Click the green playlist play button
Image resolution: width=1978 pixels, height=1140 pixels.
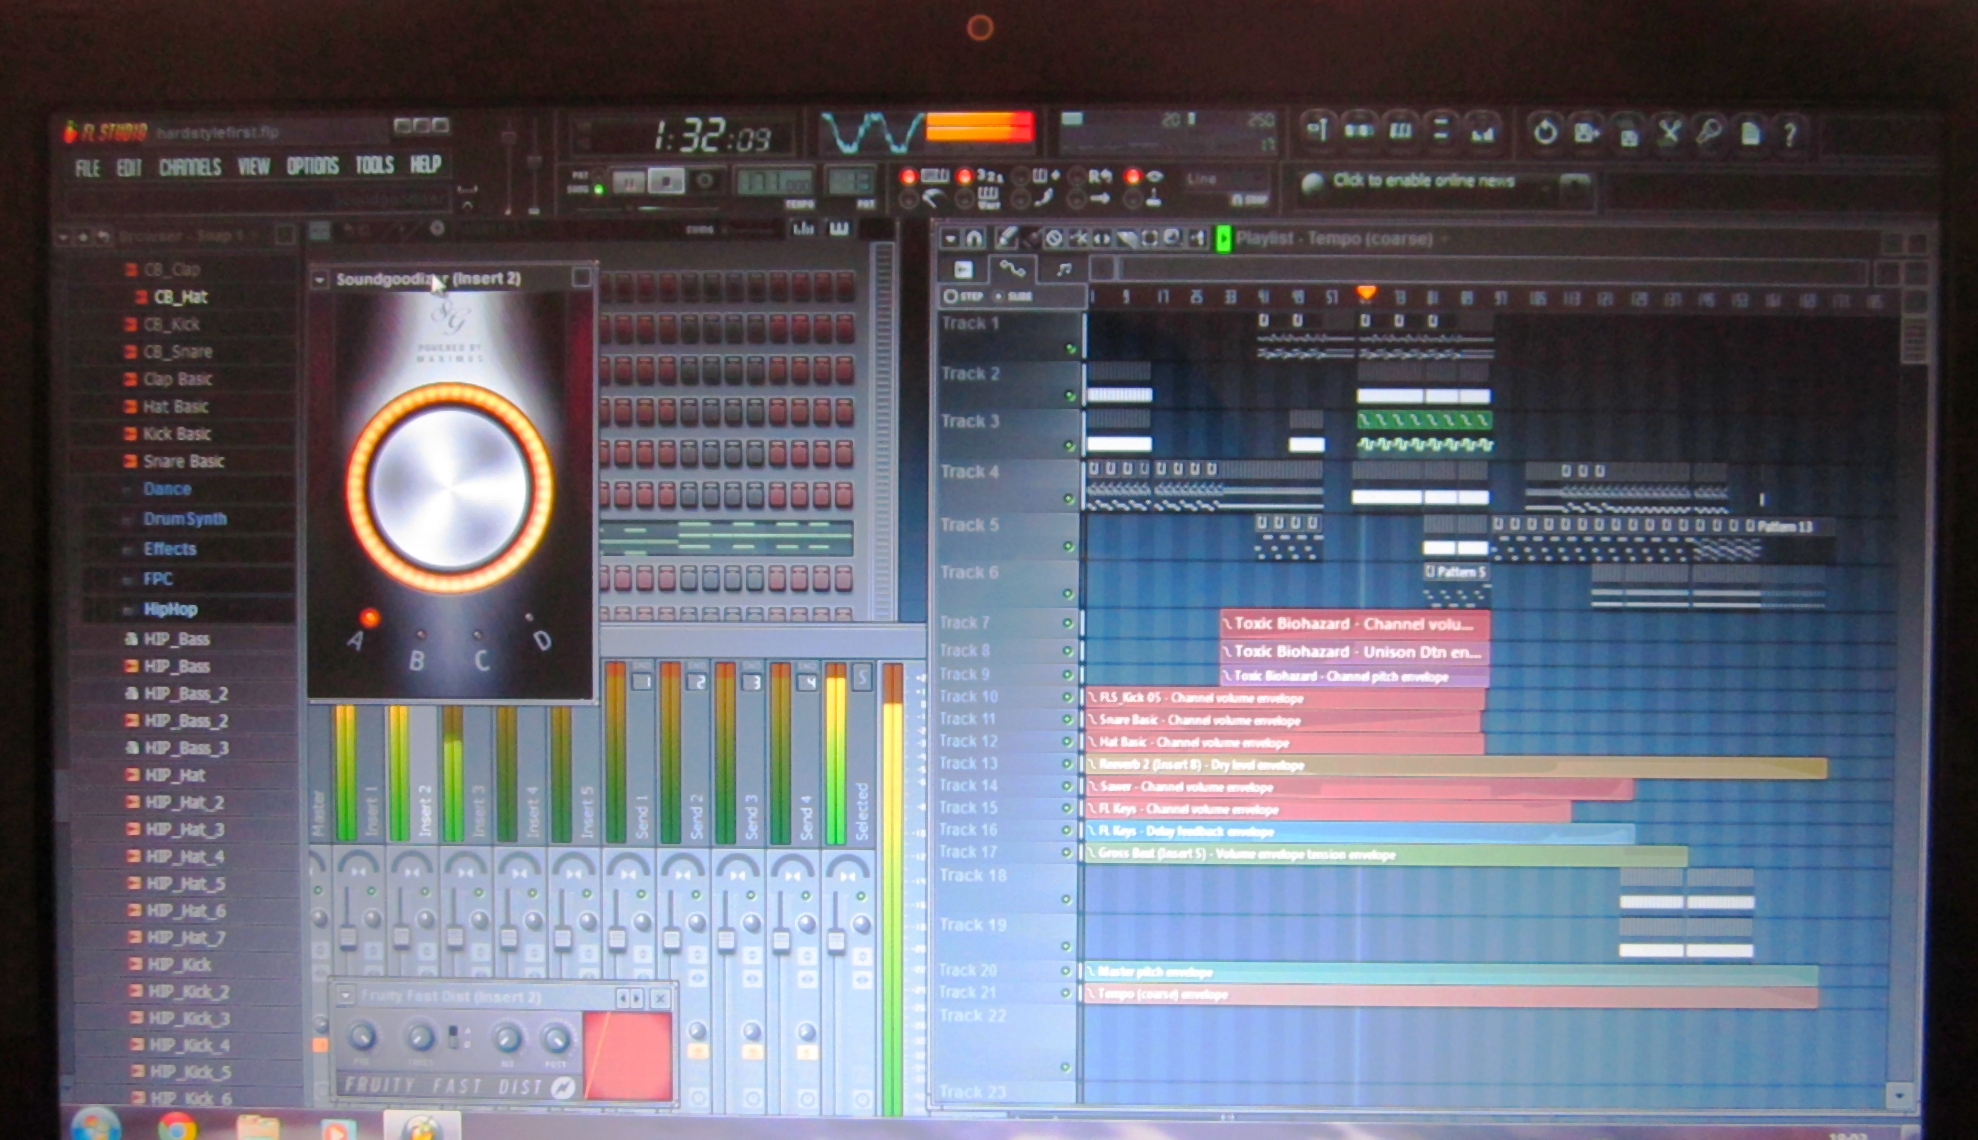click(1222, 239)
